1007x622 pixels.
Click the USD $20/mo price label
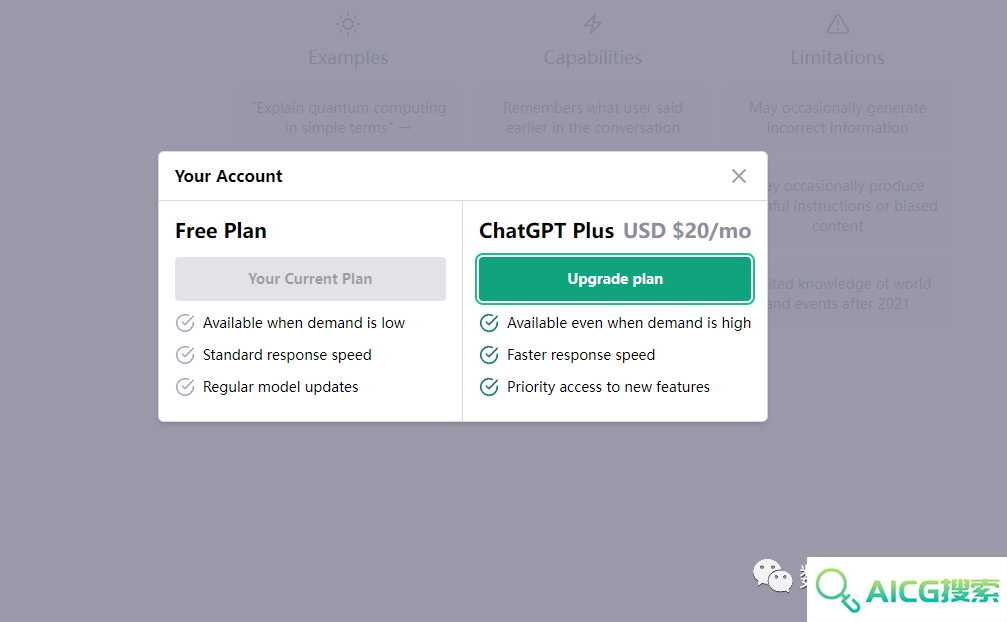(687, 230)
